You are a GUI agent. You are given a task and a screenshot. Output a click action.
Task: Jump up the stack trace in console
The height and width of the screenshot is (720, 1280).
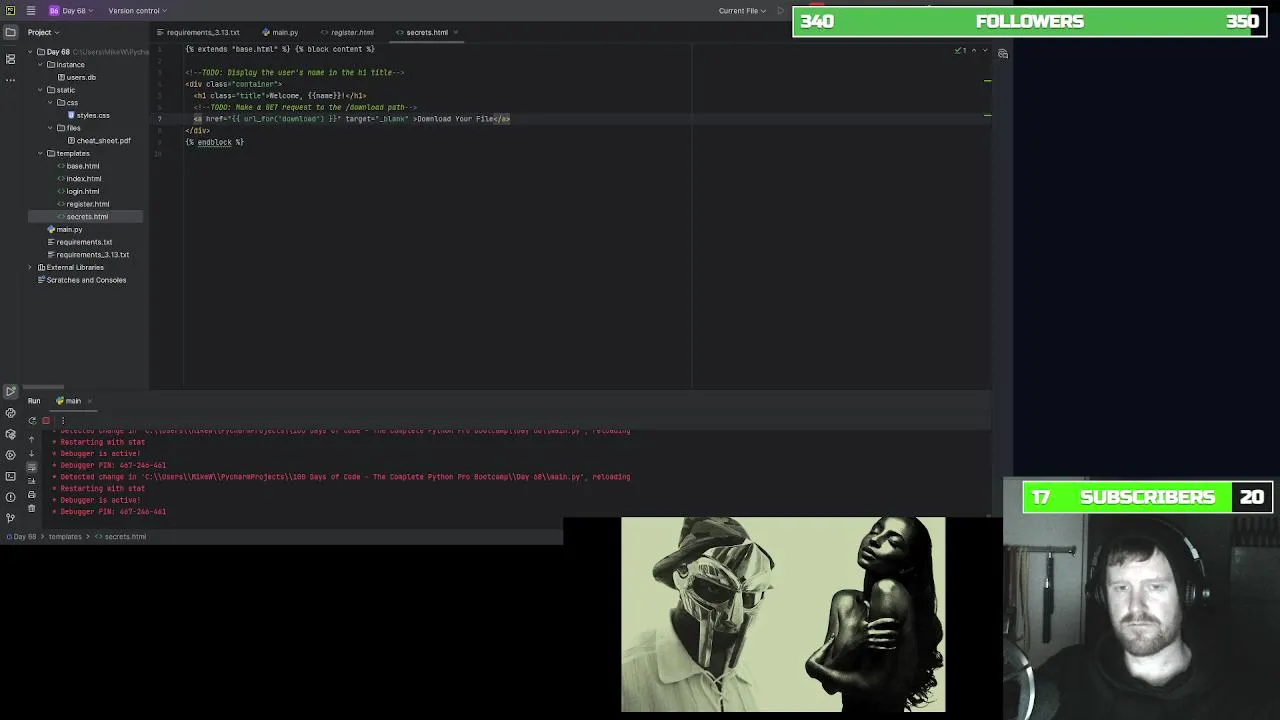[31, 440]
